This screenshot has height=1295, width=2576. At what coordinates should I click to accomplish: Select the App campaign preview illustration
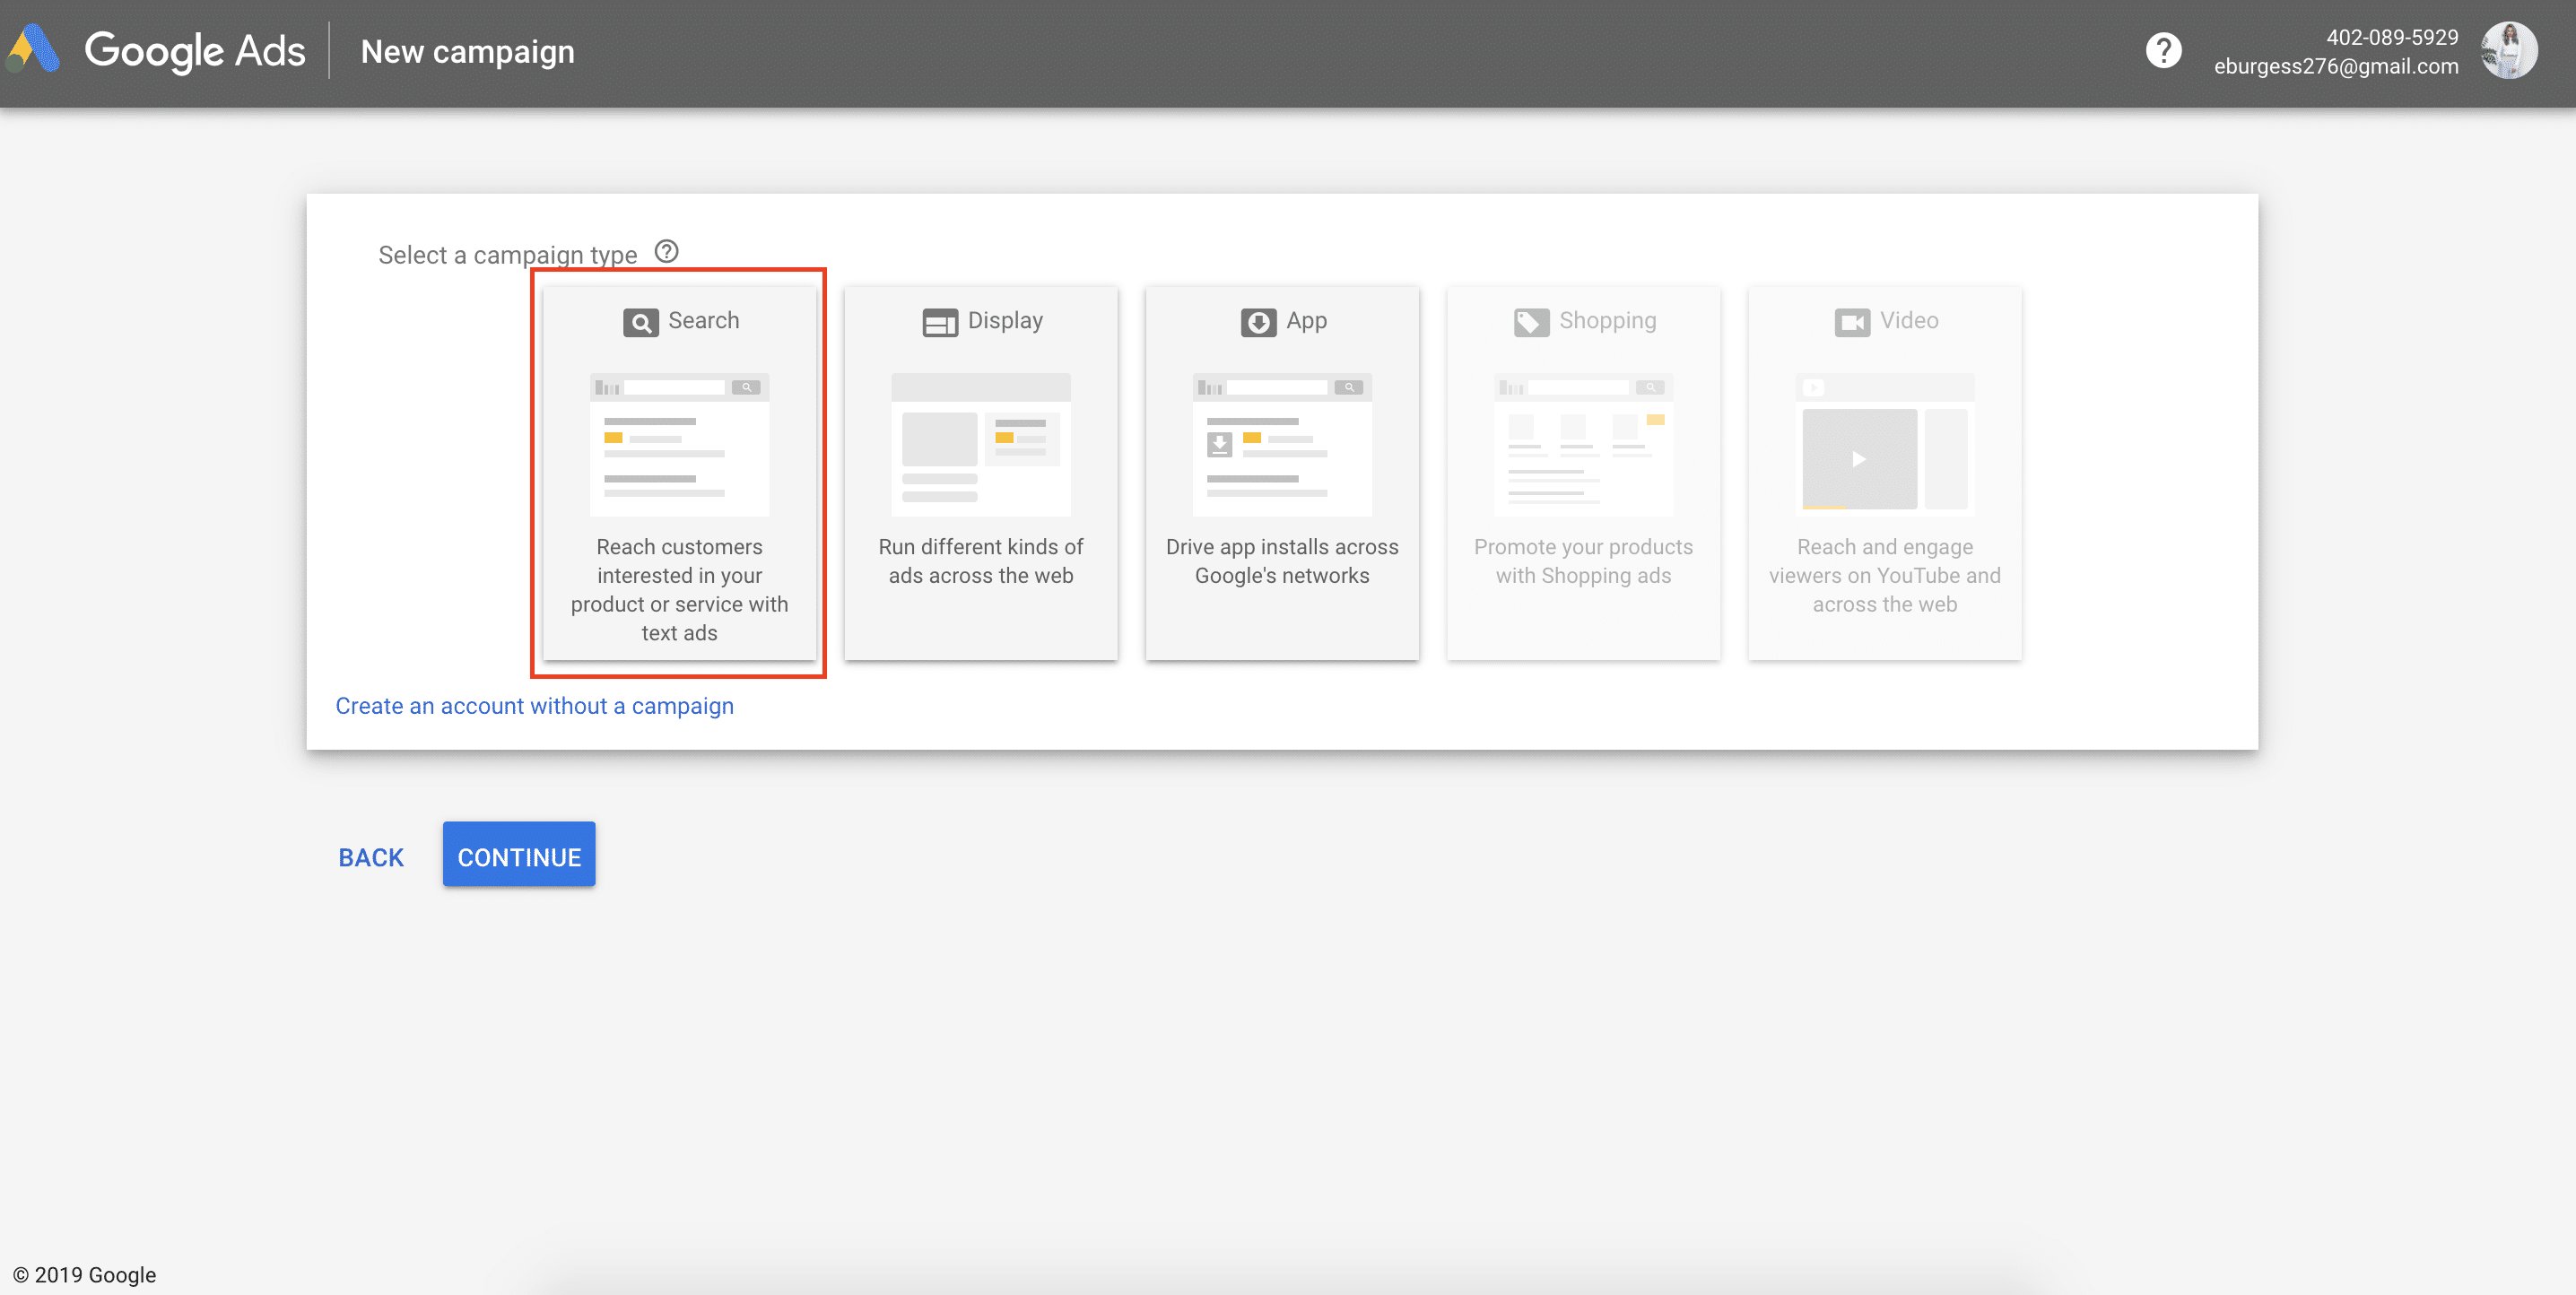pyautogui.click(x=1282, y=444)
